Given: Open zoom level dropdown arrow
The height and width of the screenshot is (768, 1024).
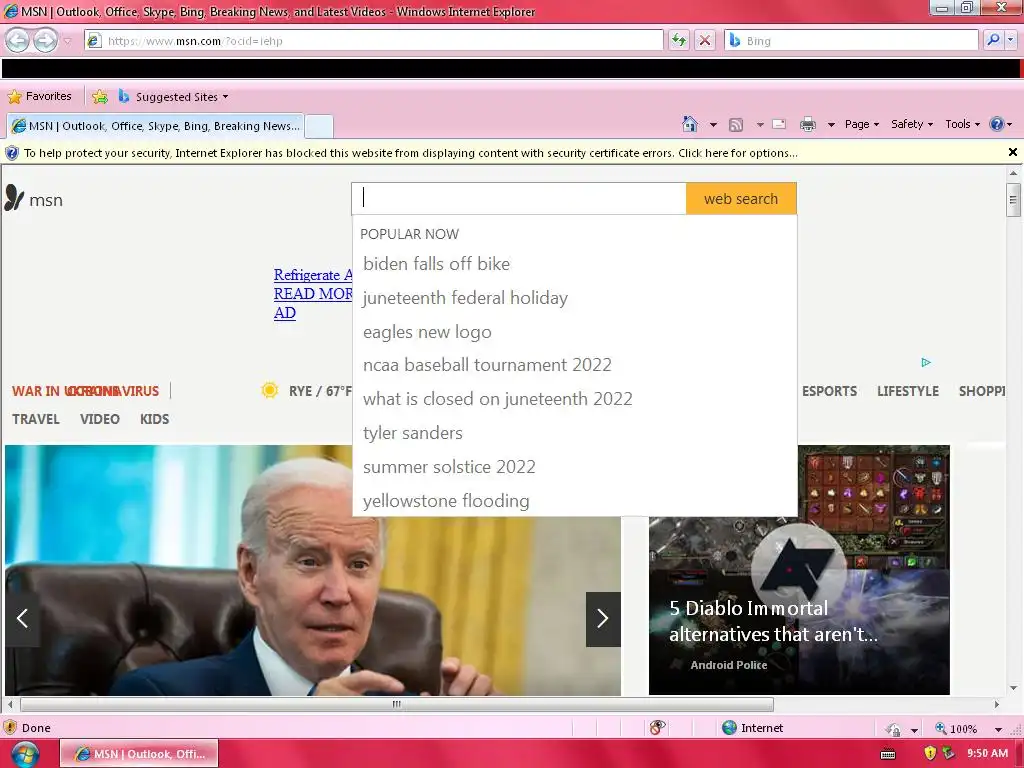Looking at the screenshot, I should coord(998,729).
